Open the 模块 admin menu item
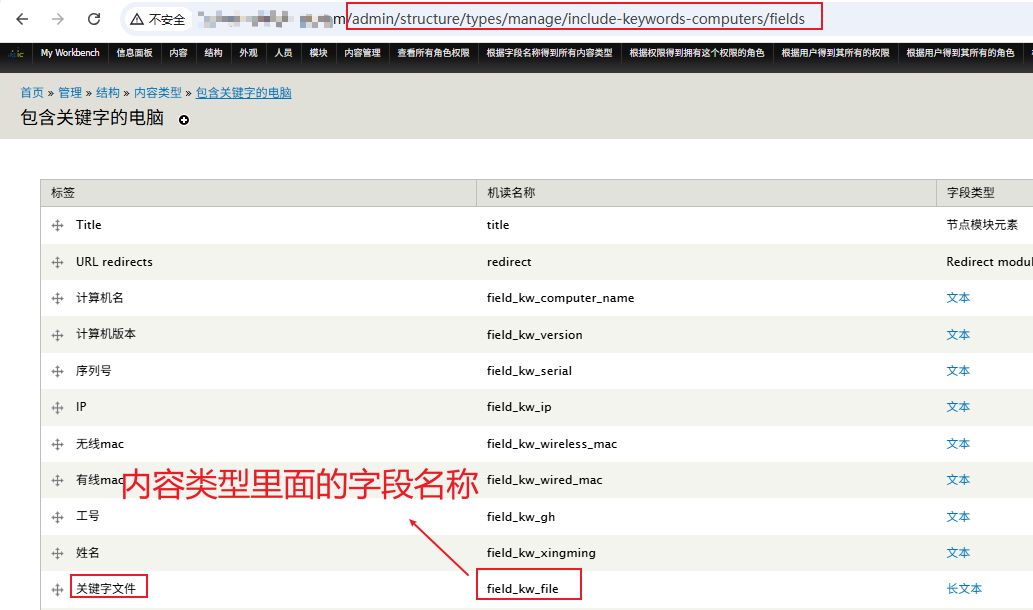Viewport: 1033px width, 610px height. coord(318,53)
